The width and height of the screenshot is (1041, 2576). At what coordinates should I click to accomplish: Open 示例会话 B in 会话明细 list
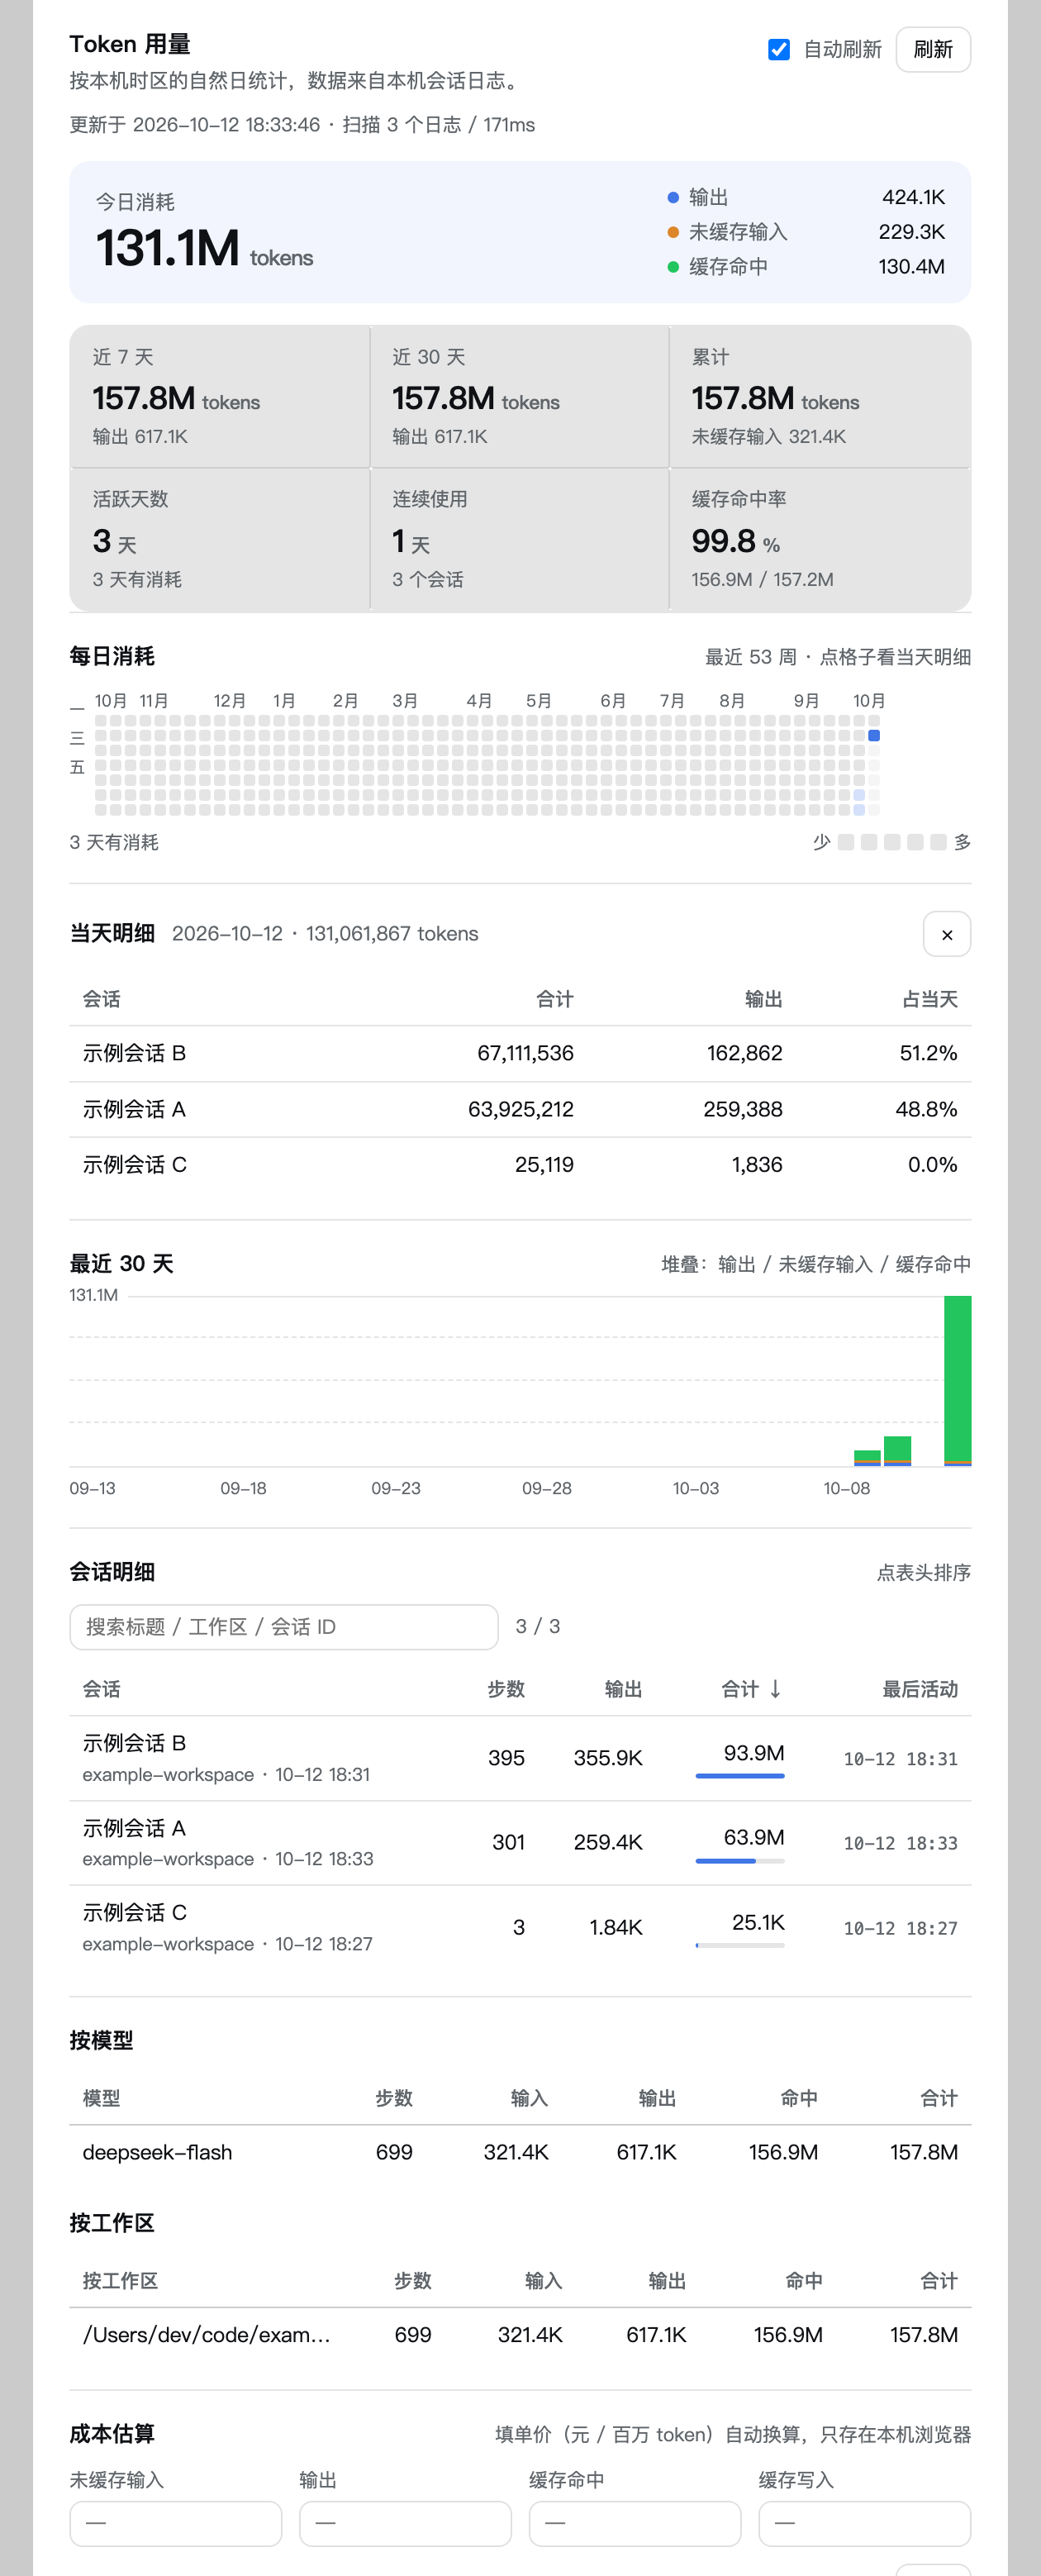[520, 1758]
